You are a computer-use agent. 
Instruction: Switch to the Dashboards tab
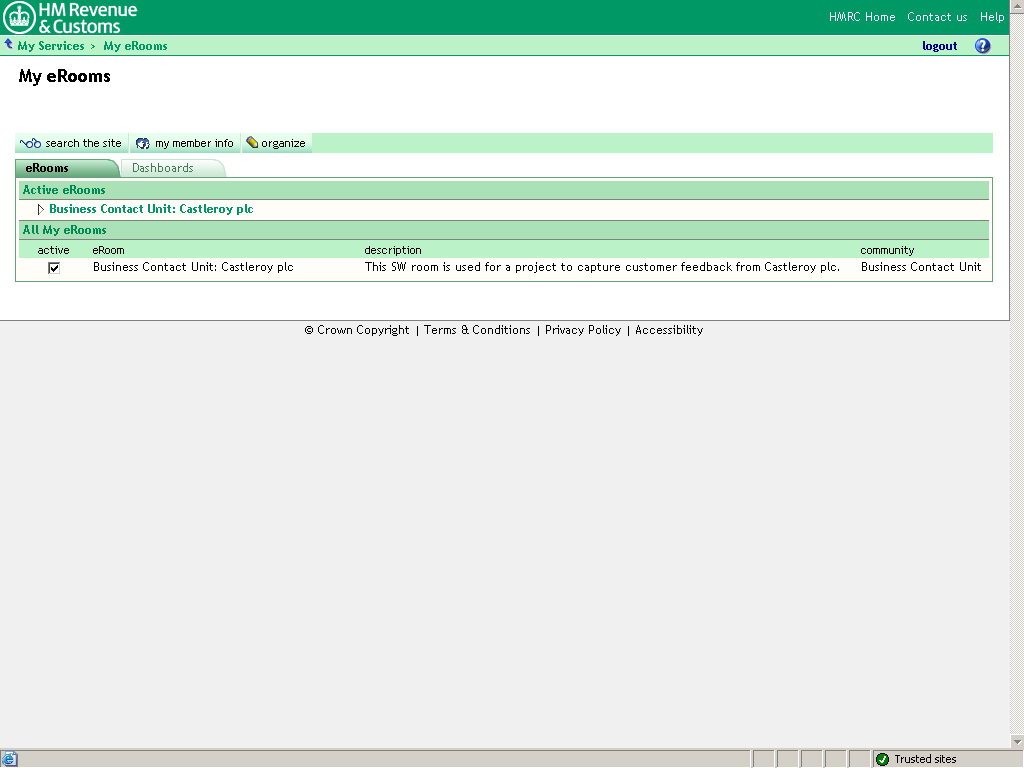pyautogui.click(x=163, y=168)
